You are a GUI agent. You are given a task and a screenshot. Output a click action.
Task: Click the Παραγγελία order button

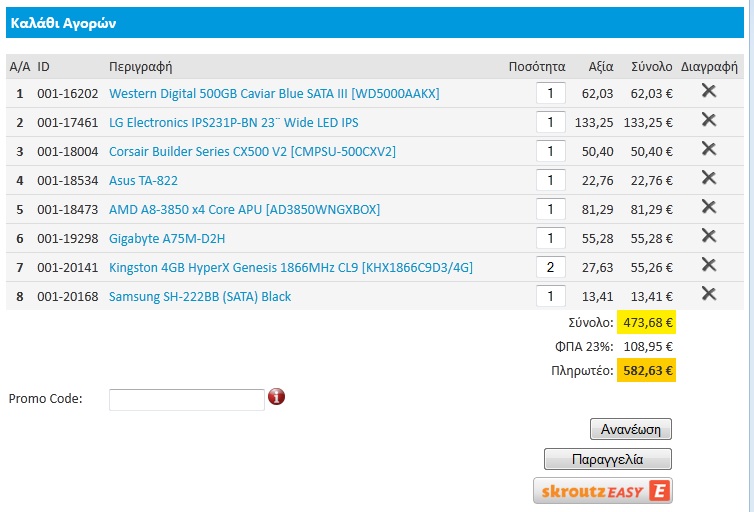pyautogui.click(x=608, y=459)
